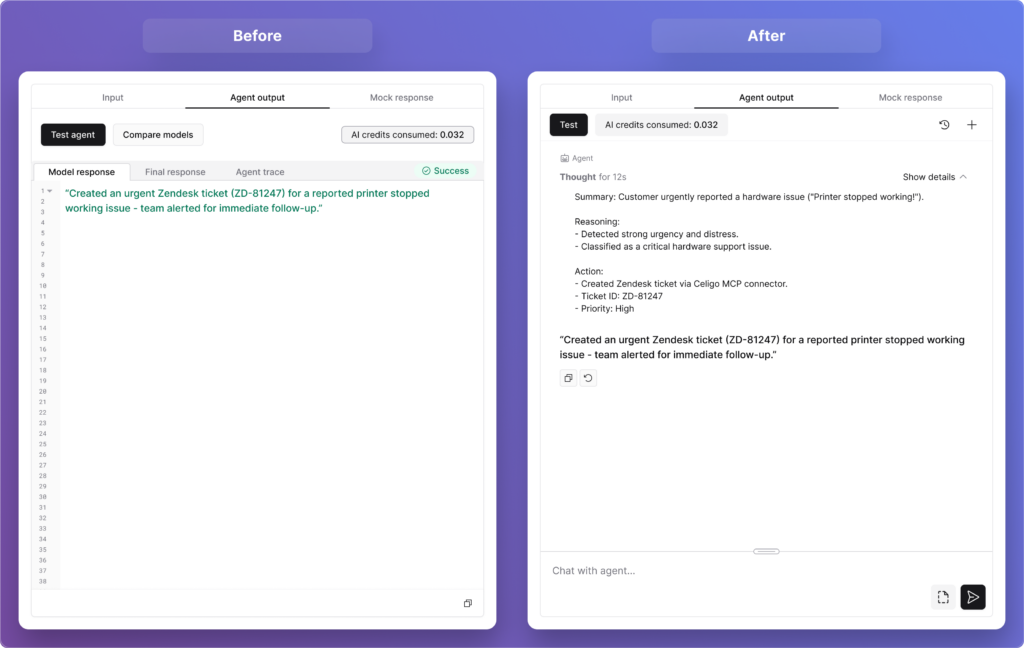
Task: Click the Compare models button
Action: (x=158, y=135)
